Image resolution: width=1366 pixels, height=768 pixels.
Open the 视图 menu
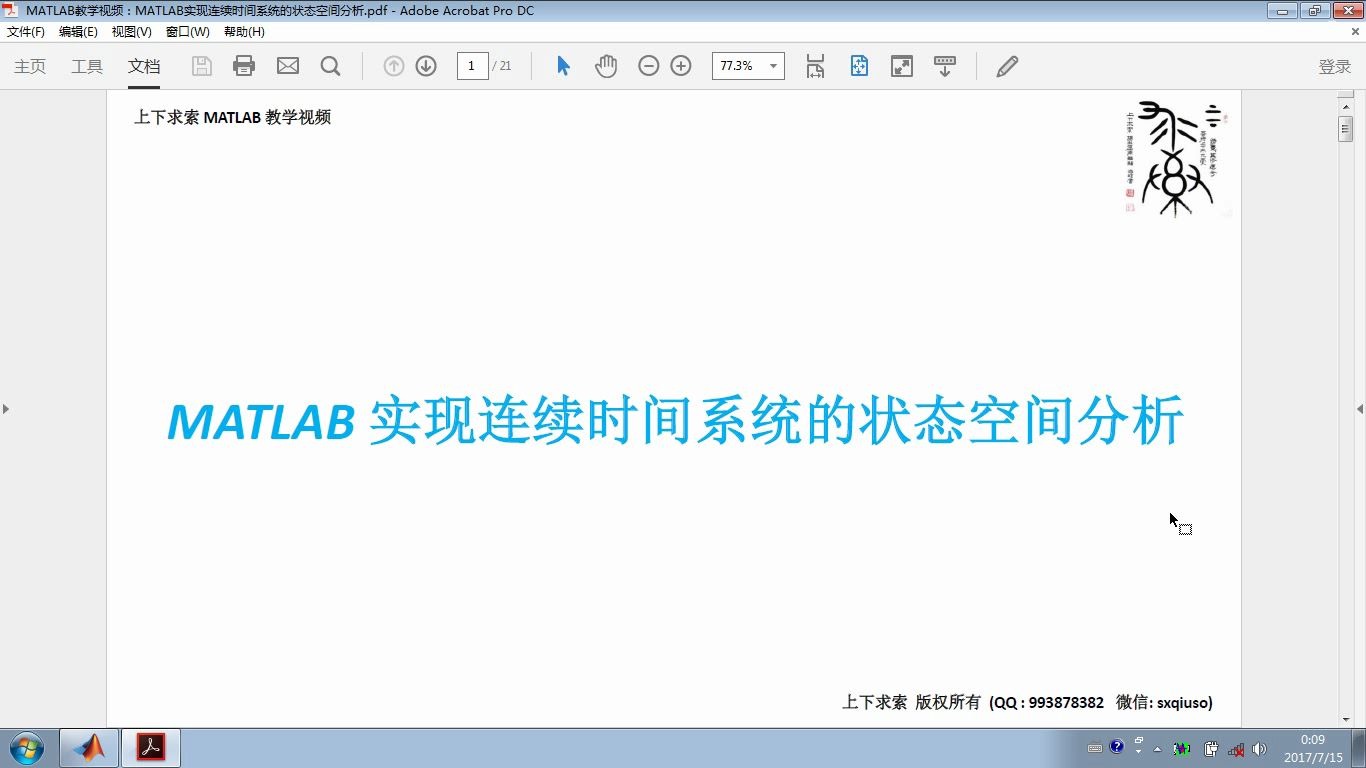[x=131, y=31]
